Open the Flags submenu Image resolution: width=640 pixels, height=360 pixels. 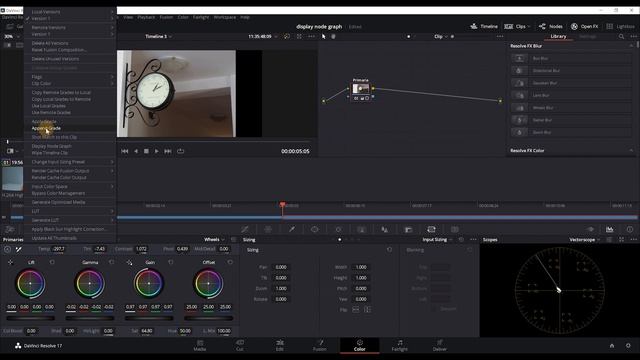70,77
